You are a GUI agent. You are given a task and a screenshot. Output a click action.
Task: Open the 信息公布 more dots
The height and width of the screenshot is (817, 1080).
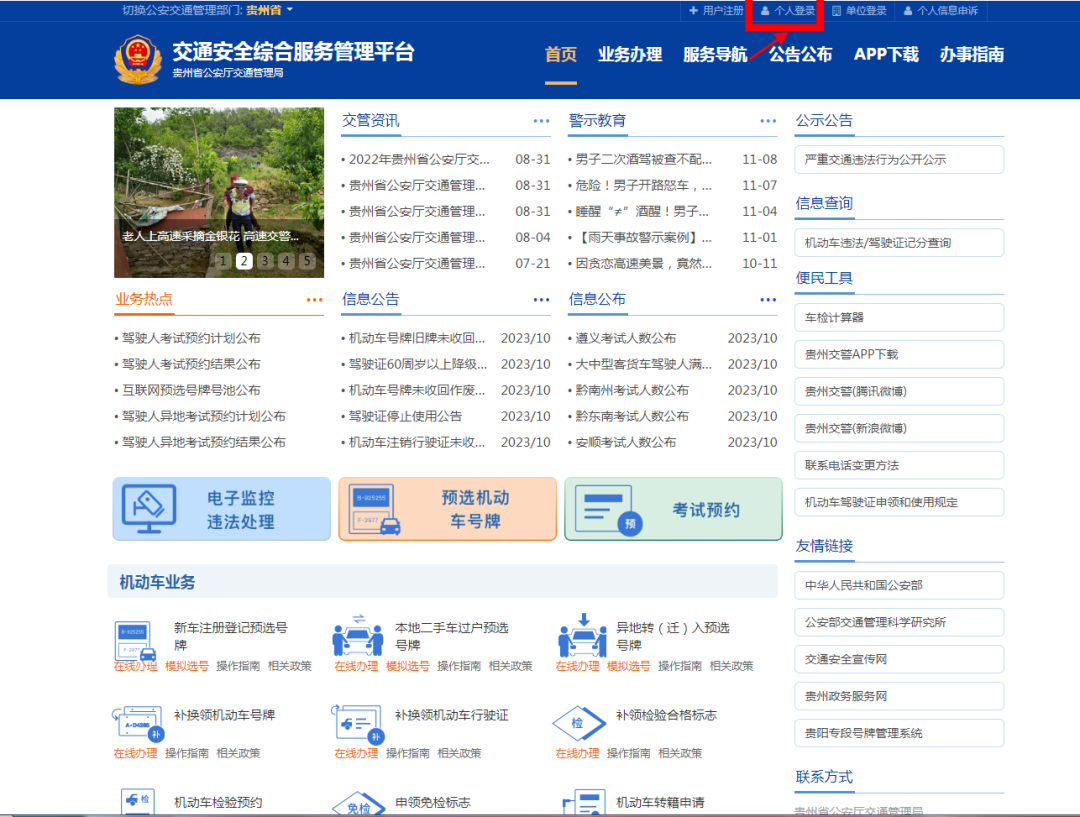pyautogui.click(x=768, y=300)
